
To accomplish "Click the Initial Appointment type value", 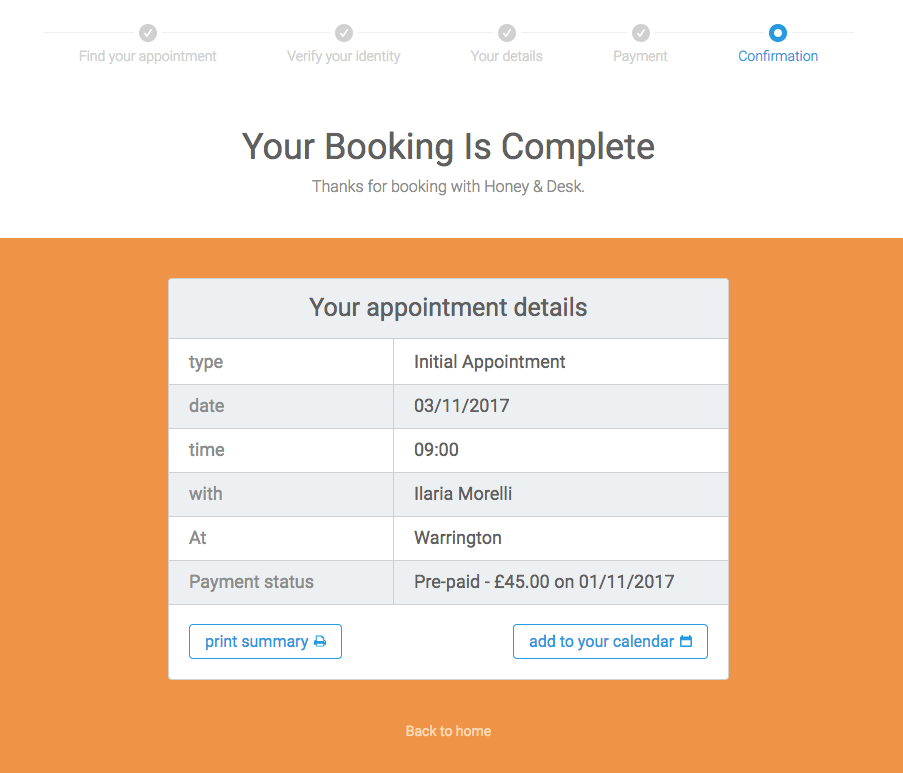I will pyautogui.click(x=490, y=362).
